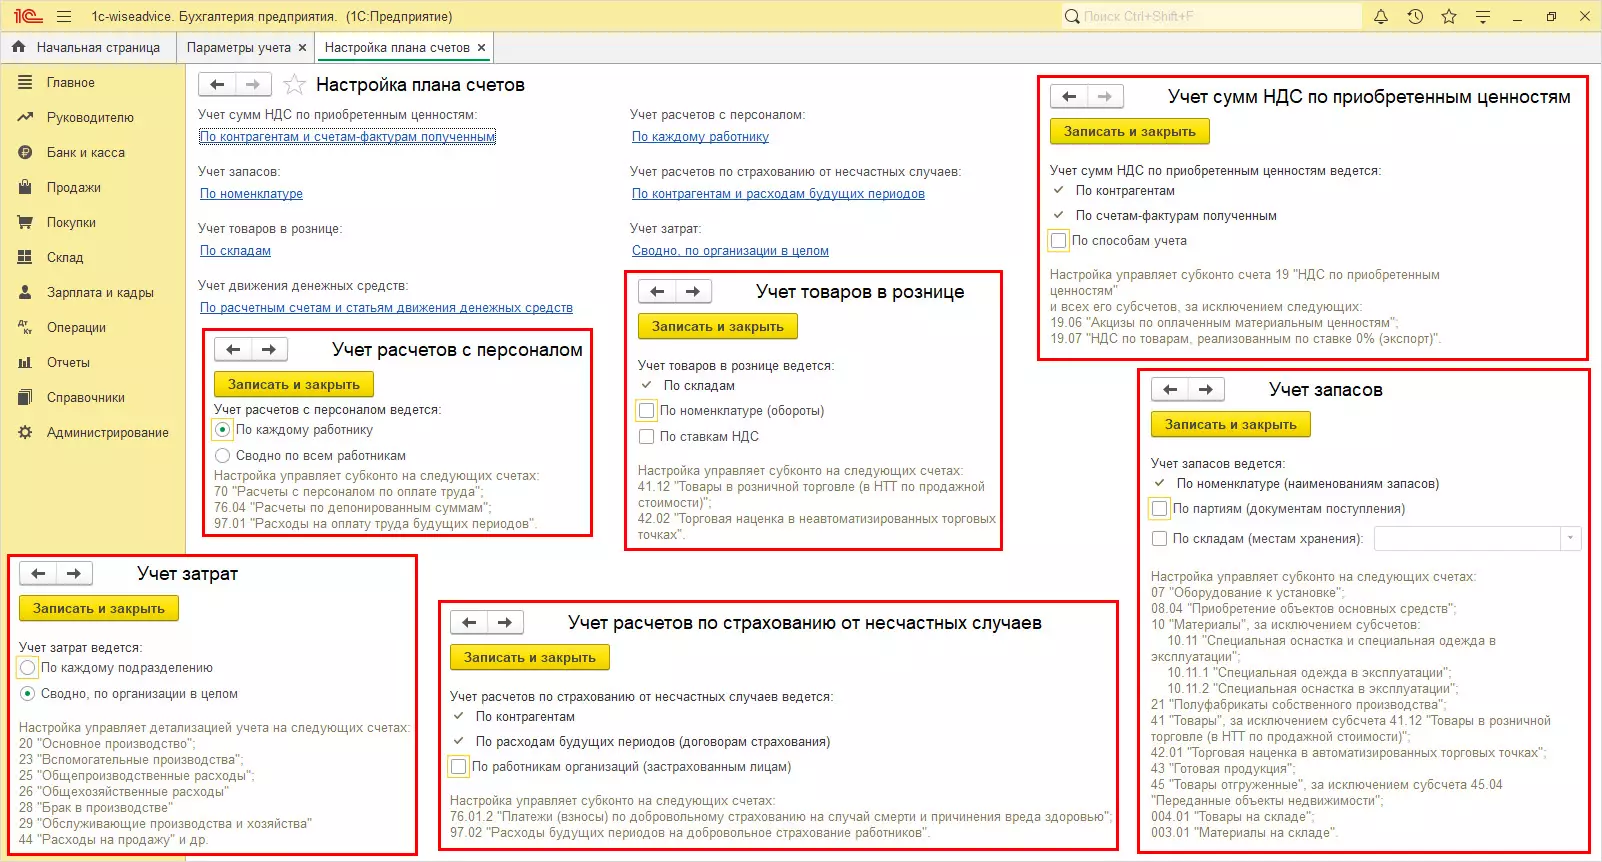Click the Склад grid icon
This screenshot has height=862, width=1602.
tap(25, 257)
